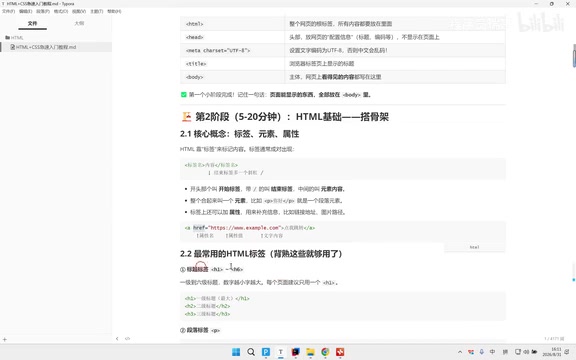Open Chrome from the taskbar
This screenshot has width=576, height=360.
pyautogui.click(x=325, y=352)
